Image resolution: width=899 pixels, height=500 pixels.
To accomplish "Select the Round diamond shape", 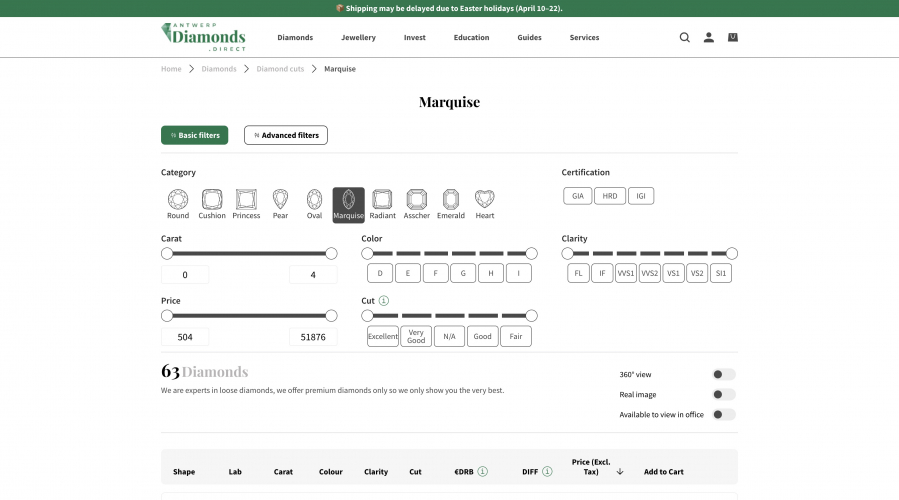I will [x=178, y=203].
